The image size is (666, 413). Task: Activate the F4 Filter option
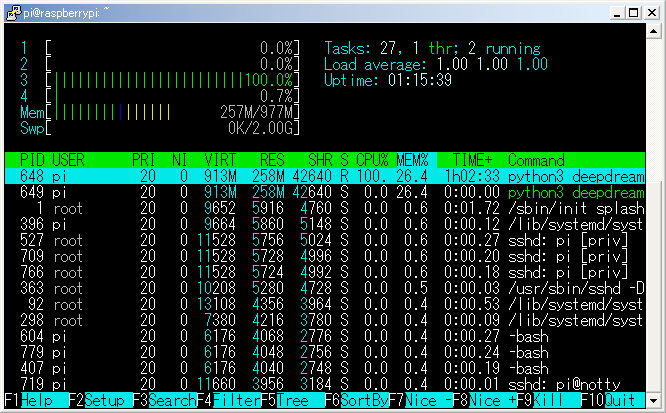pos(232,400)
